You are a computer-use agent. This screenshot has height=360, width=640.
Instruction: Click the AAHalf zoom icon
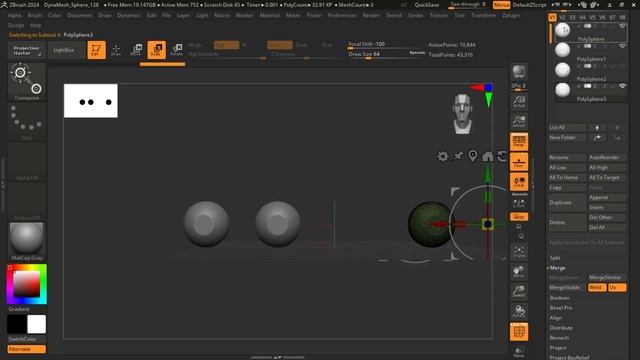click(x=519, y=121)
